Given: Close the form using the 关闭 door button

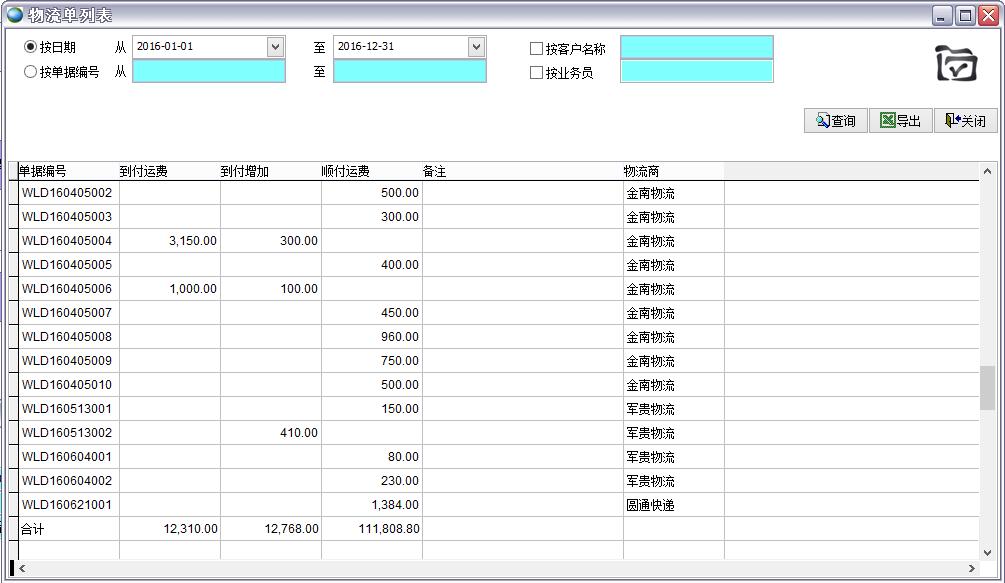Looking at the screenshot, I should pyautogui.click(x=965, y=121).
